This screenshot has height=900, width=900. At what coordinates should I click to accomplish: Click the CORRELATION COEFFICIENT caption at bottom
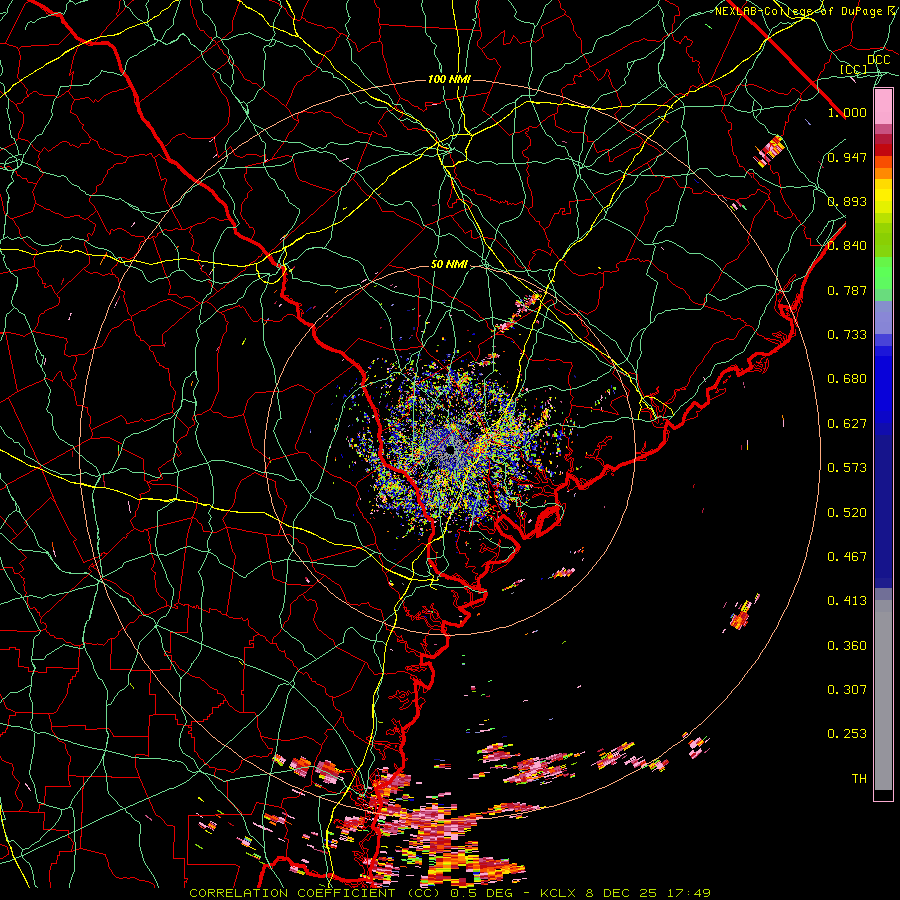tap(450, 893)
